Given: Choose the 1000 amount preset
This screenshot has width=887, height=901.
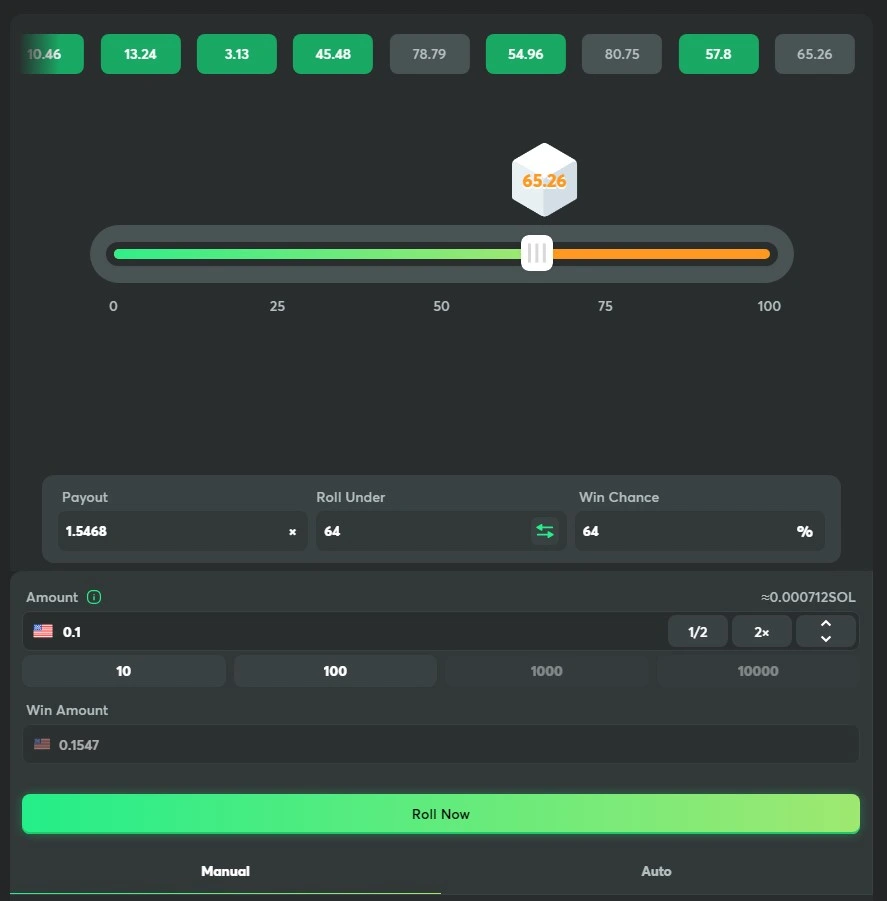Looking at the screenshot, I should (546, 671).
